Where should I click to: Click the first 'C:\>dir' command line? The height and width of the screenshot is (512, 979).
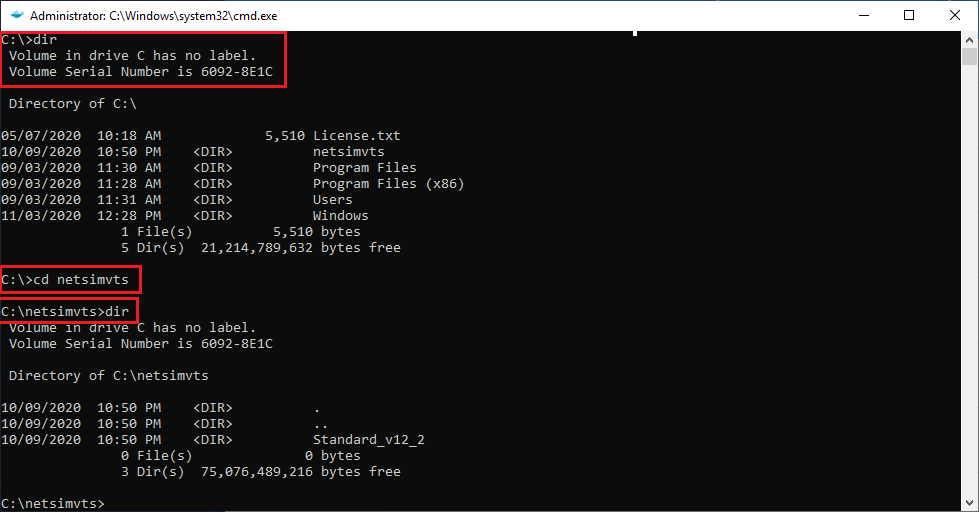click(29, 39)
